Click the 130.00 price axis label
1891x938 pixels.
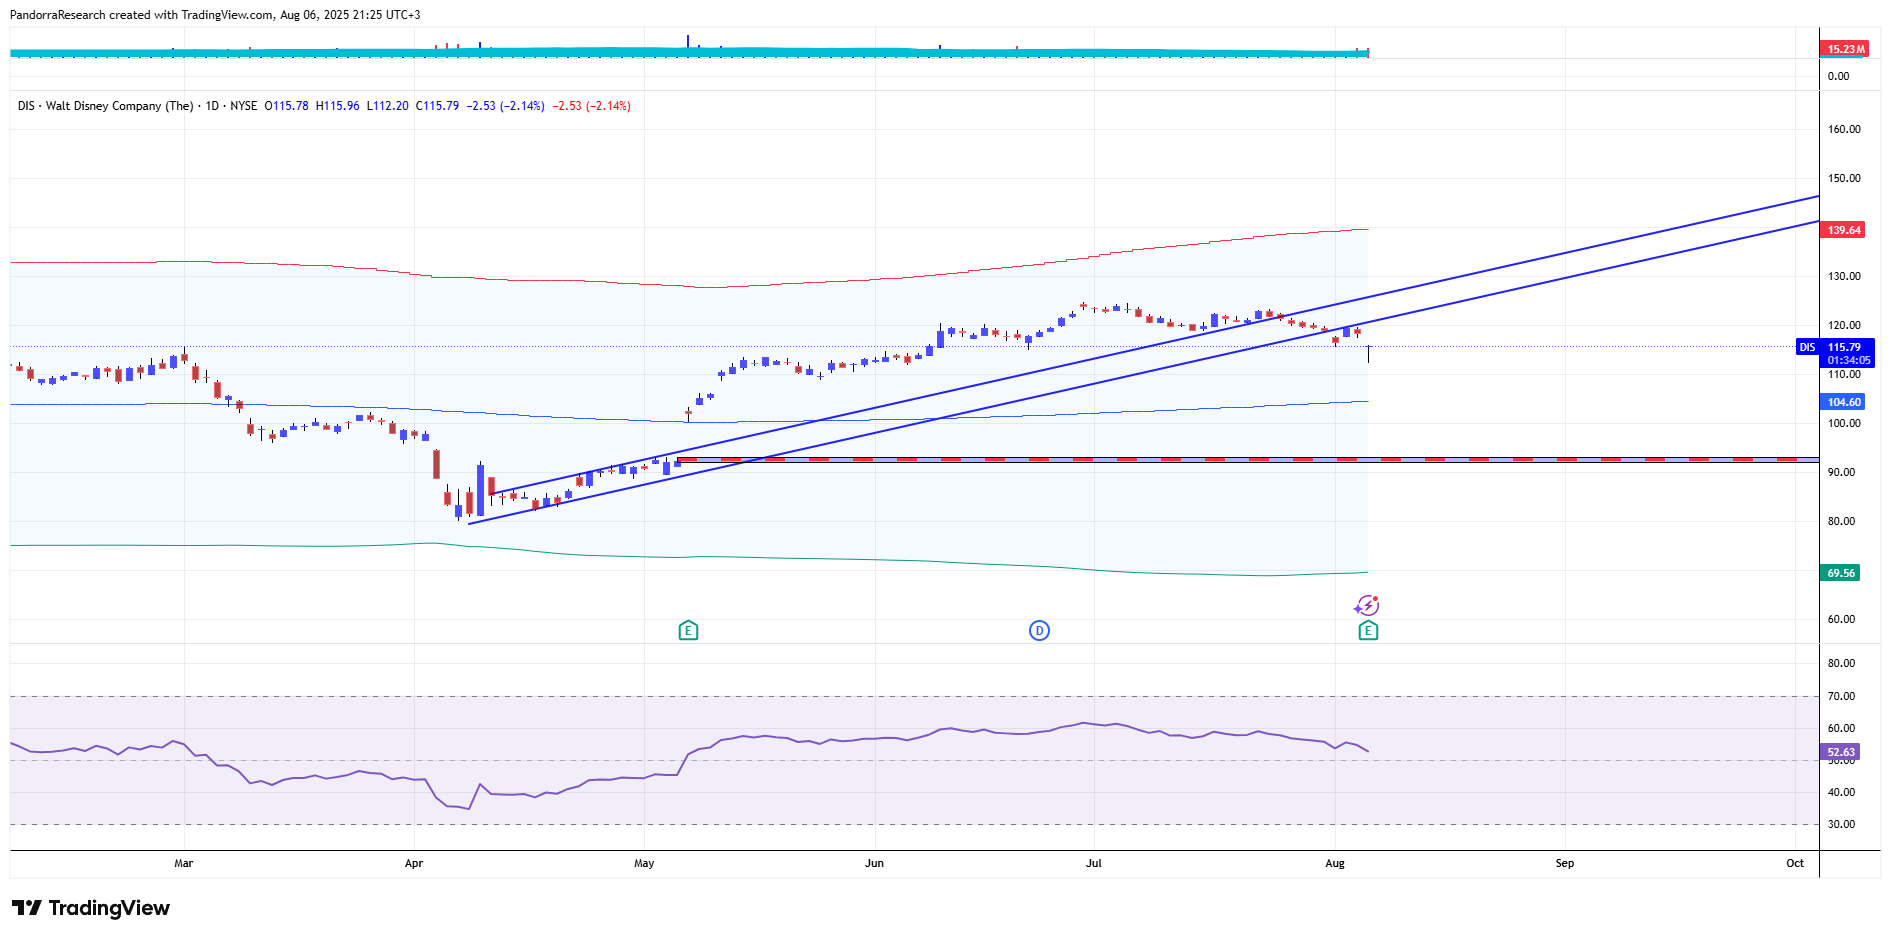click(1844, 276)
